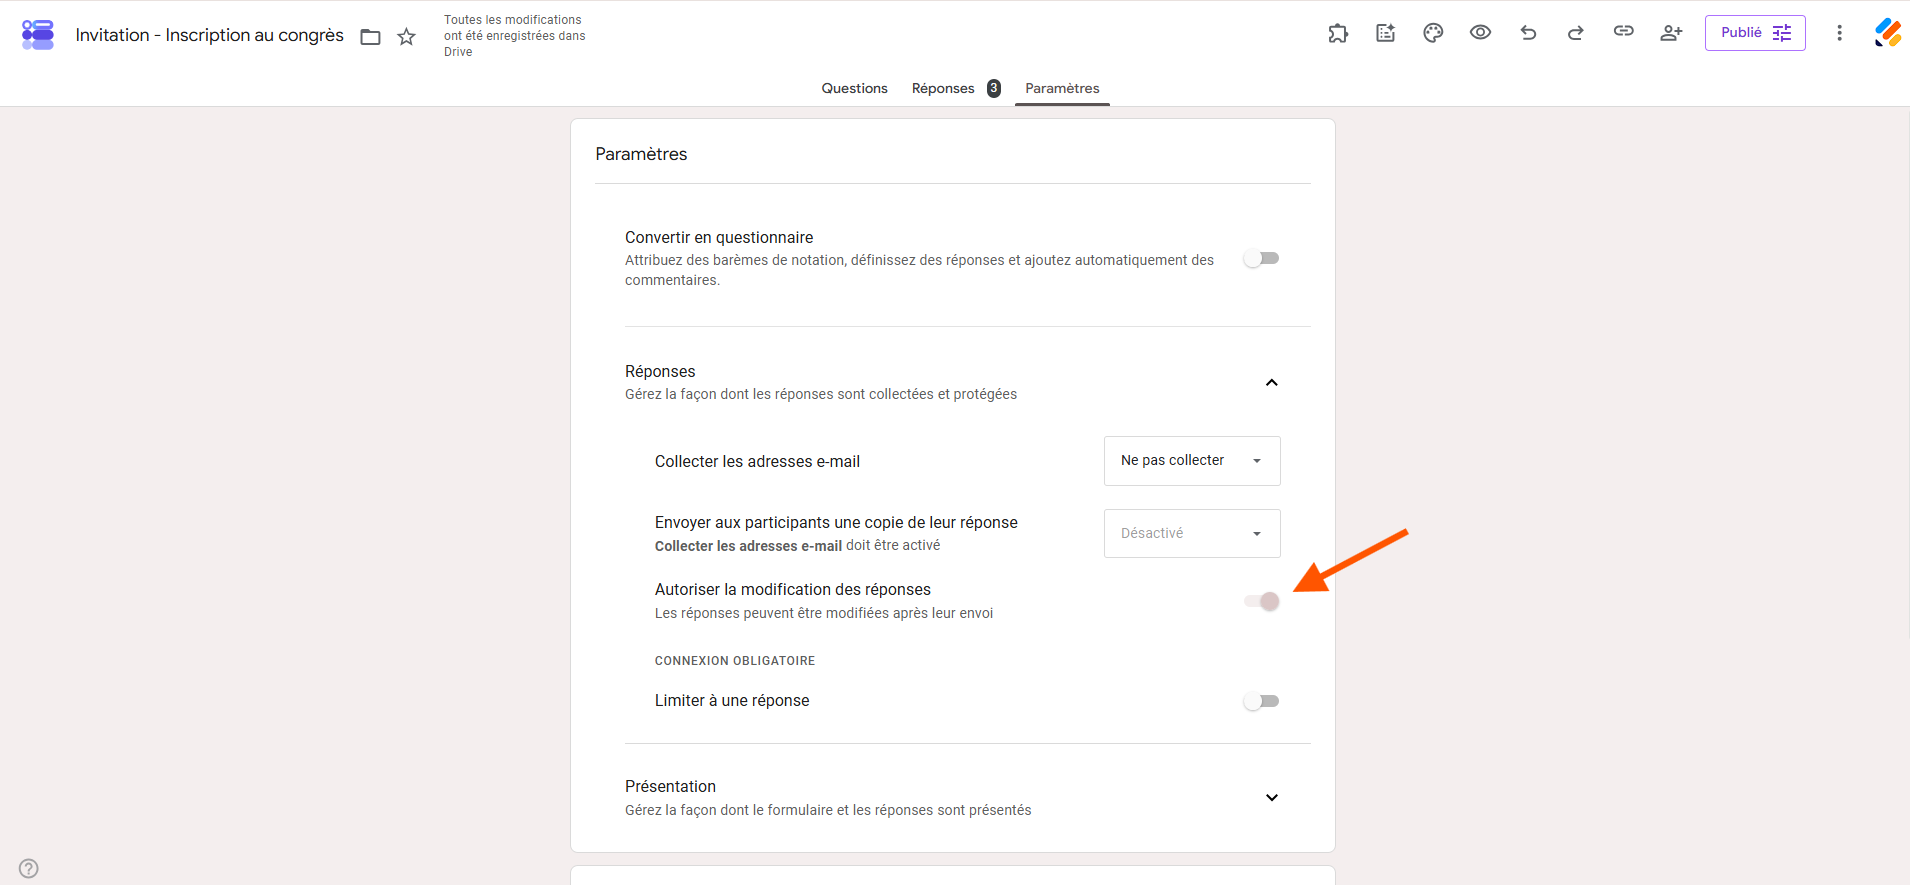This screenshot has width=1910, height=885.
Task: Open the three-dot more options menu
Action: click(1839, 33)
